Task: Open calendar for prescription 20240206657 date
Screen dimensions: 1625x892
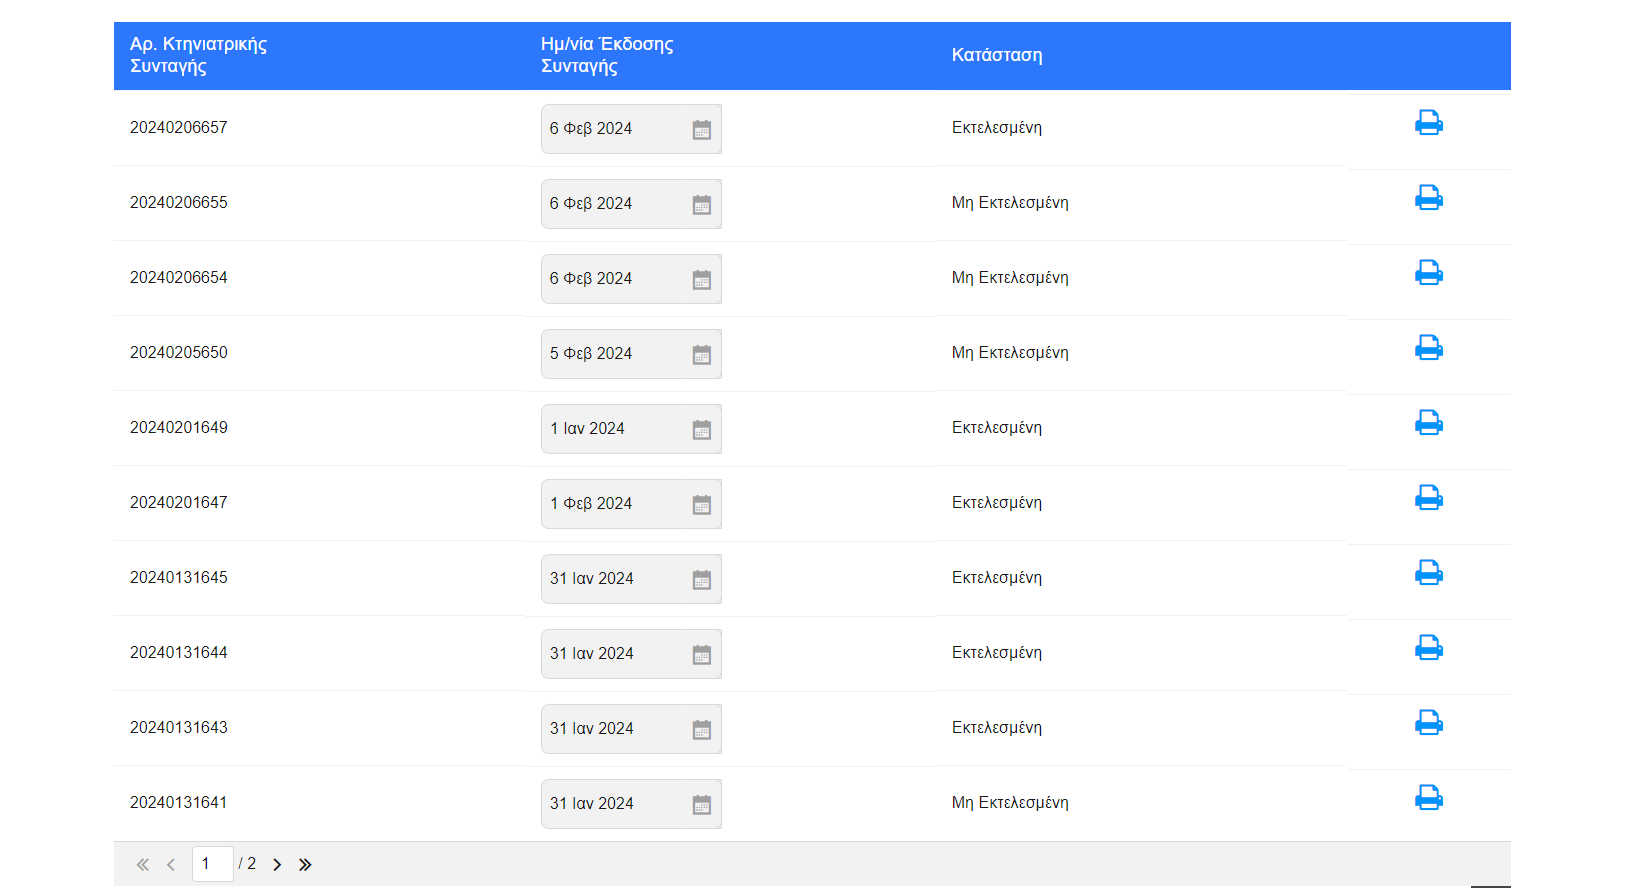Action: (702, 130)
